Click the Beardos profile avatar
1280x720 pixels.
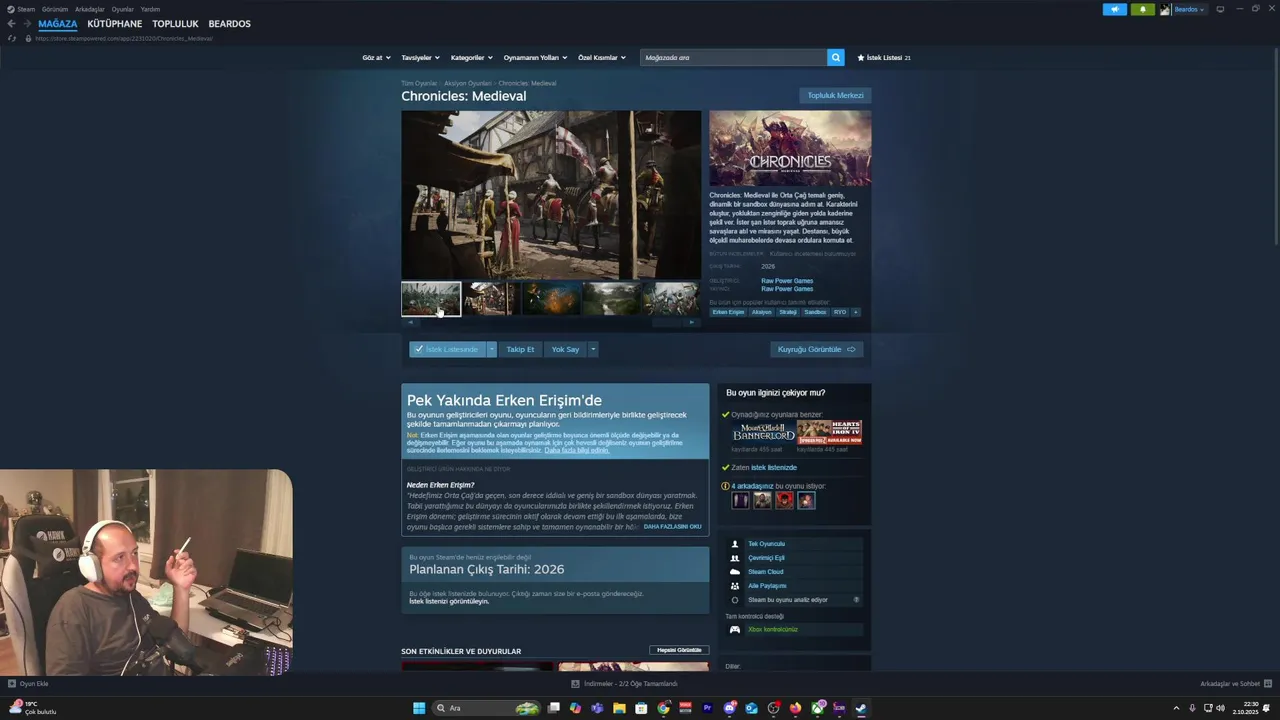coord(1165,9)
